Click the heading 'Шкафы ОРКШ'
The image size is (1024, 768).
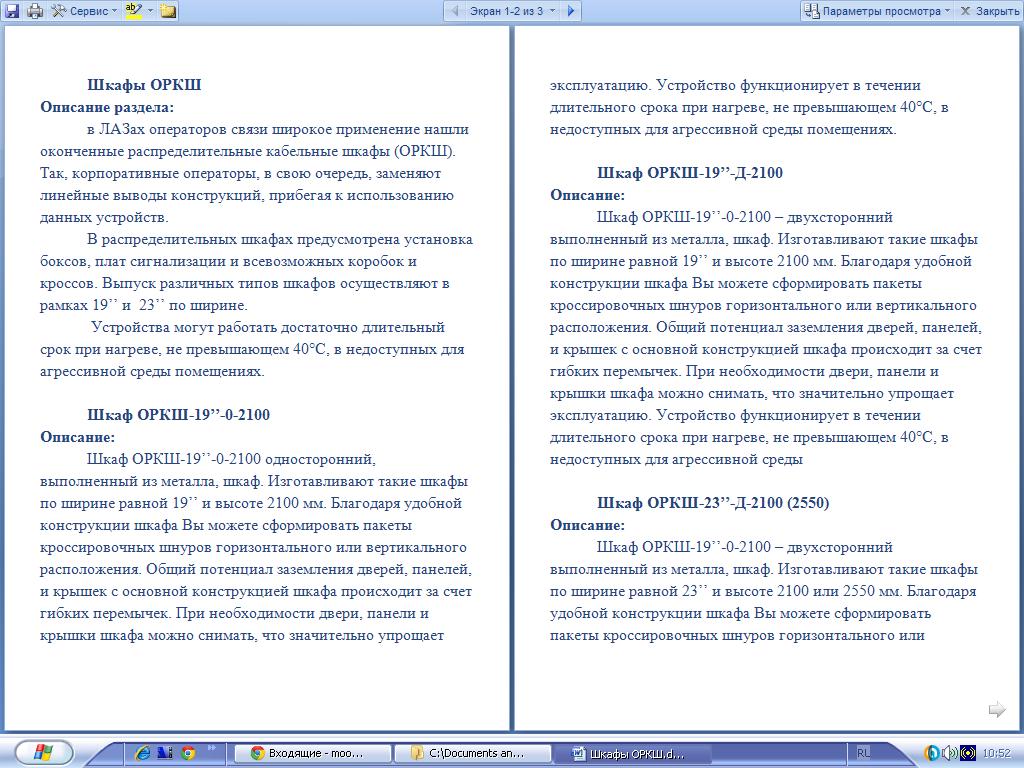(x=144, y=85)
